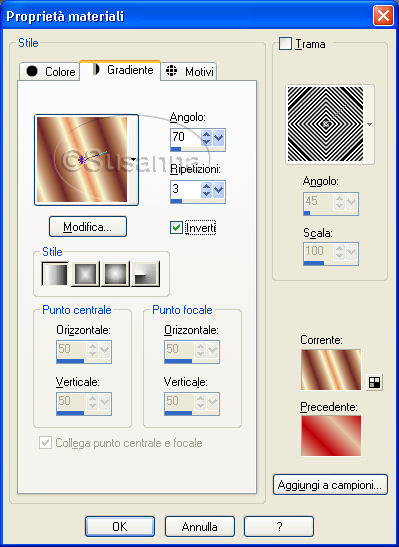Enable the Trama checkbox
399x547 pixels.
click(x=285, y=44)
